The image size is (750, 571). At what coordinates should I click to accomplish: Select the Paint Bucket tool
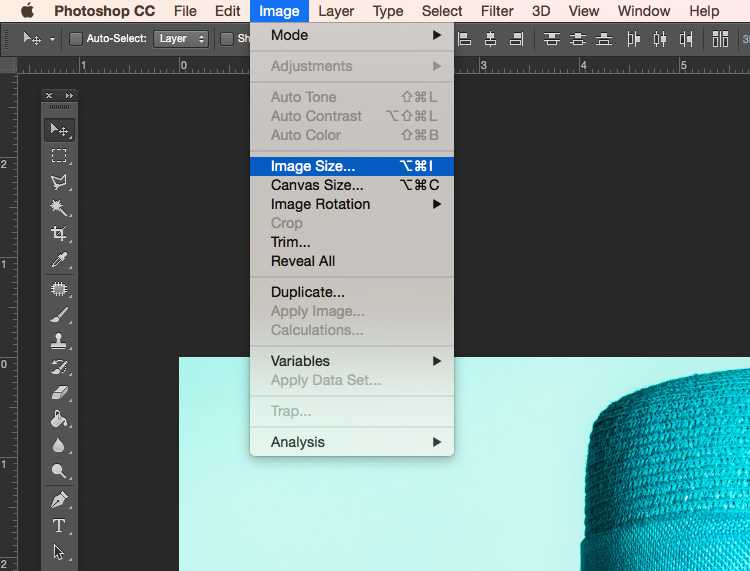[x=59, y=419]
